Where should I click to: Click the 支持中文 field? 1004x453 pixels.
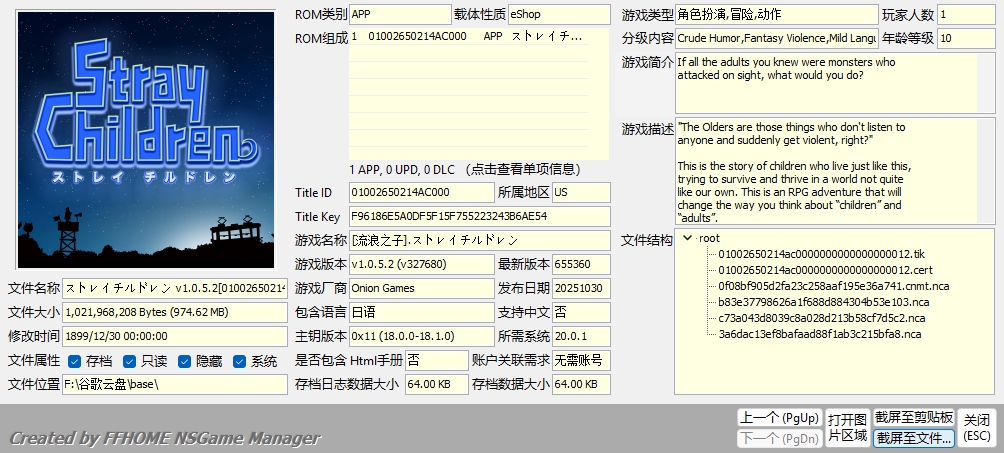pyautogui.click(x=581, y=313)
